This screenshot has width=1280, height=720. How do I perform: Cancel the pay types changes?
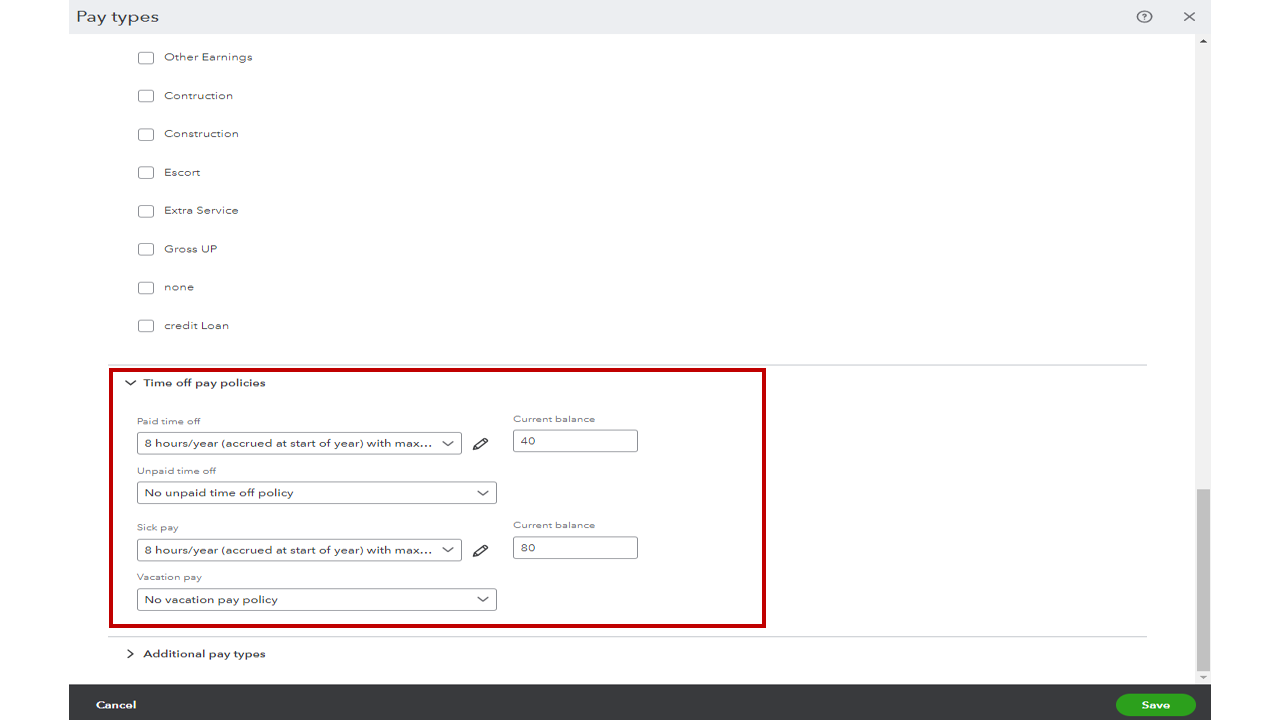pyautogui.click(x=115, y=704)
